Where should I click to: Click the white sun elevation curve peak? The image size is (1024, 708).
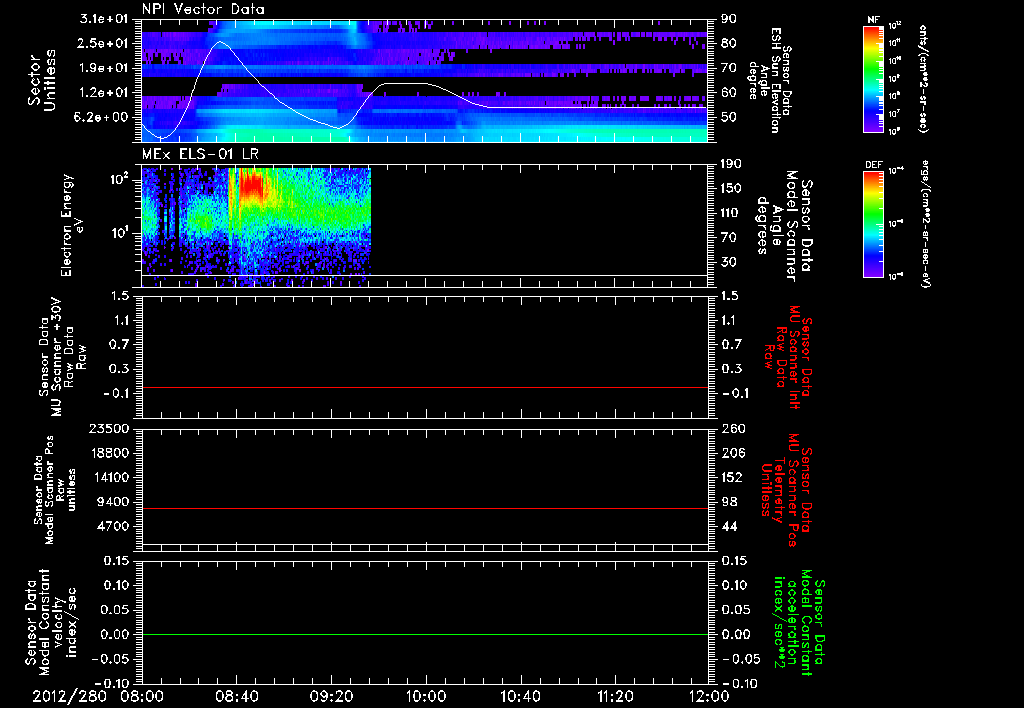[x=220, y=42]
